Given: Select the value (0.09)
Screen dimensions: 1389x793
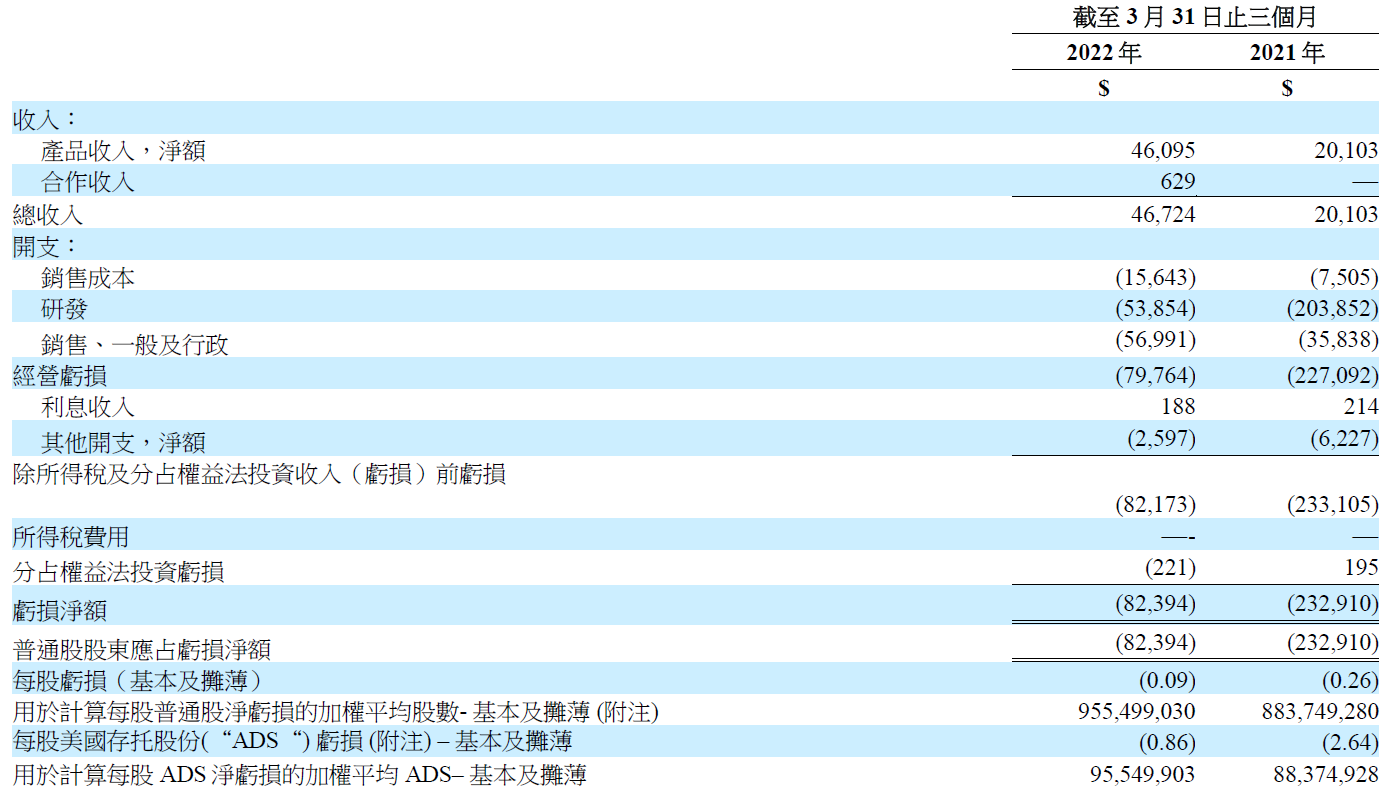Looking at the screenshot, I should (1167, 681).
